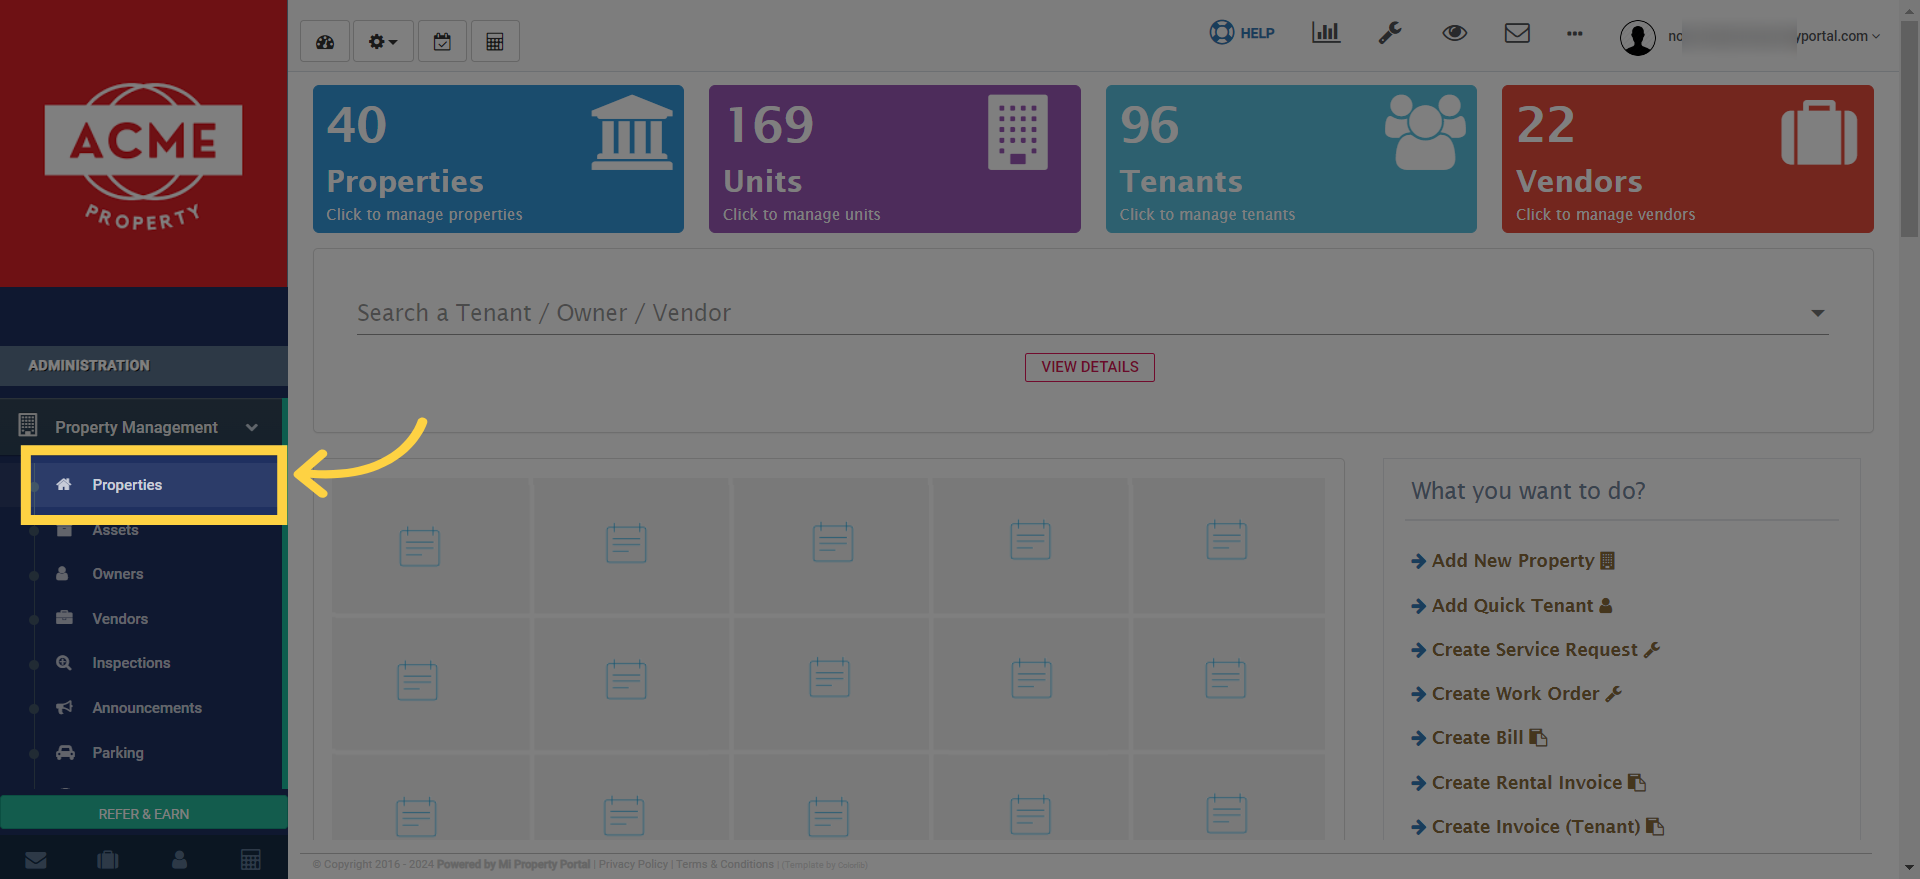Click the Vendors briefcase icon in sidebar
The width and height of the screenshot is (1920, 879).
[x=64, y=618]
